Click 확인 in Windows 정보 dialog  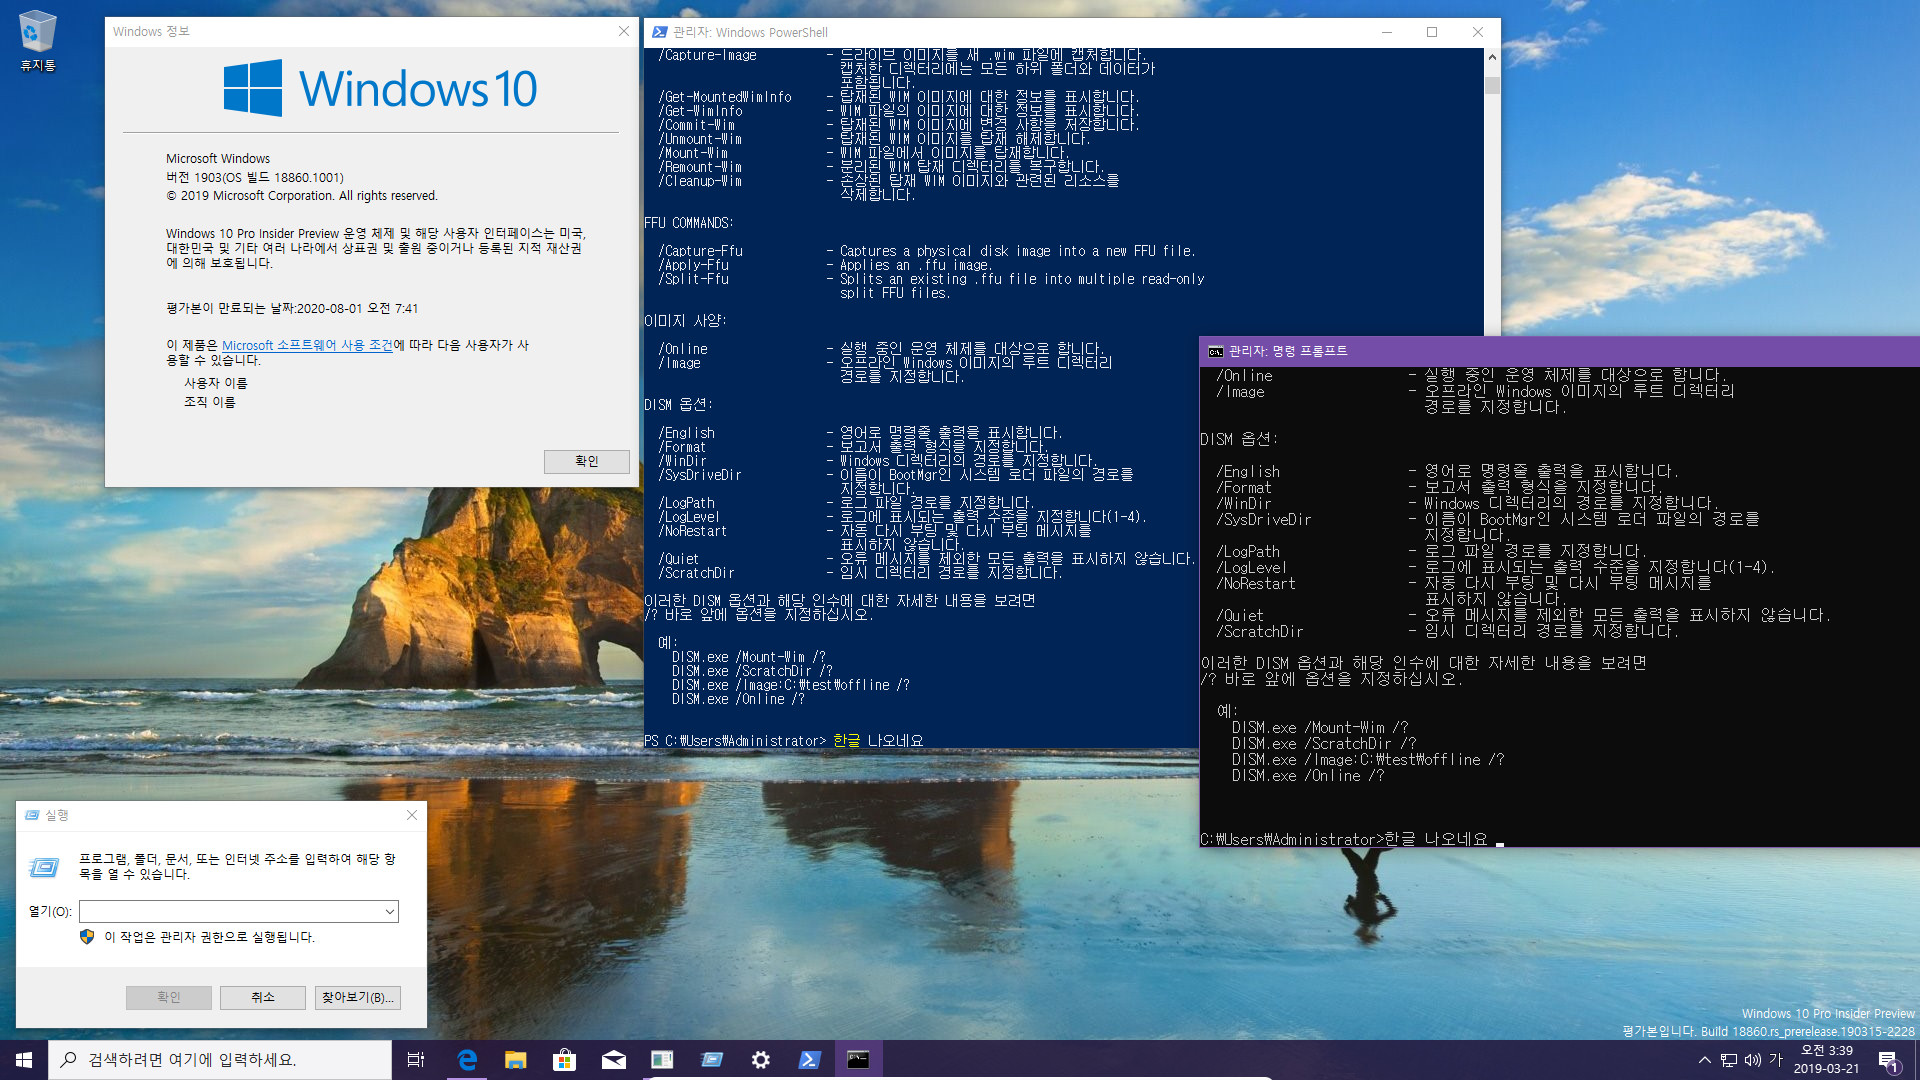[x=587, y=461]
